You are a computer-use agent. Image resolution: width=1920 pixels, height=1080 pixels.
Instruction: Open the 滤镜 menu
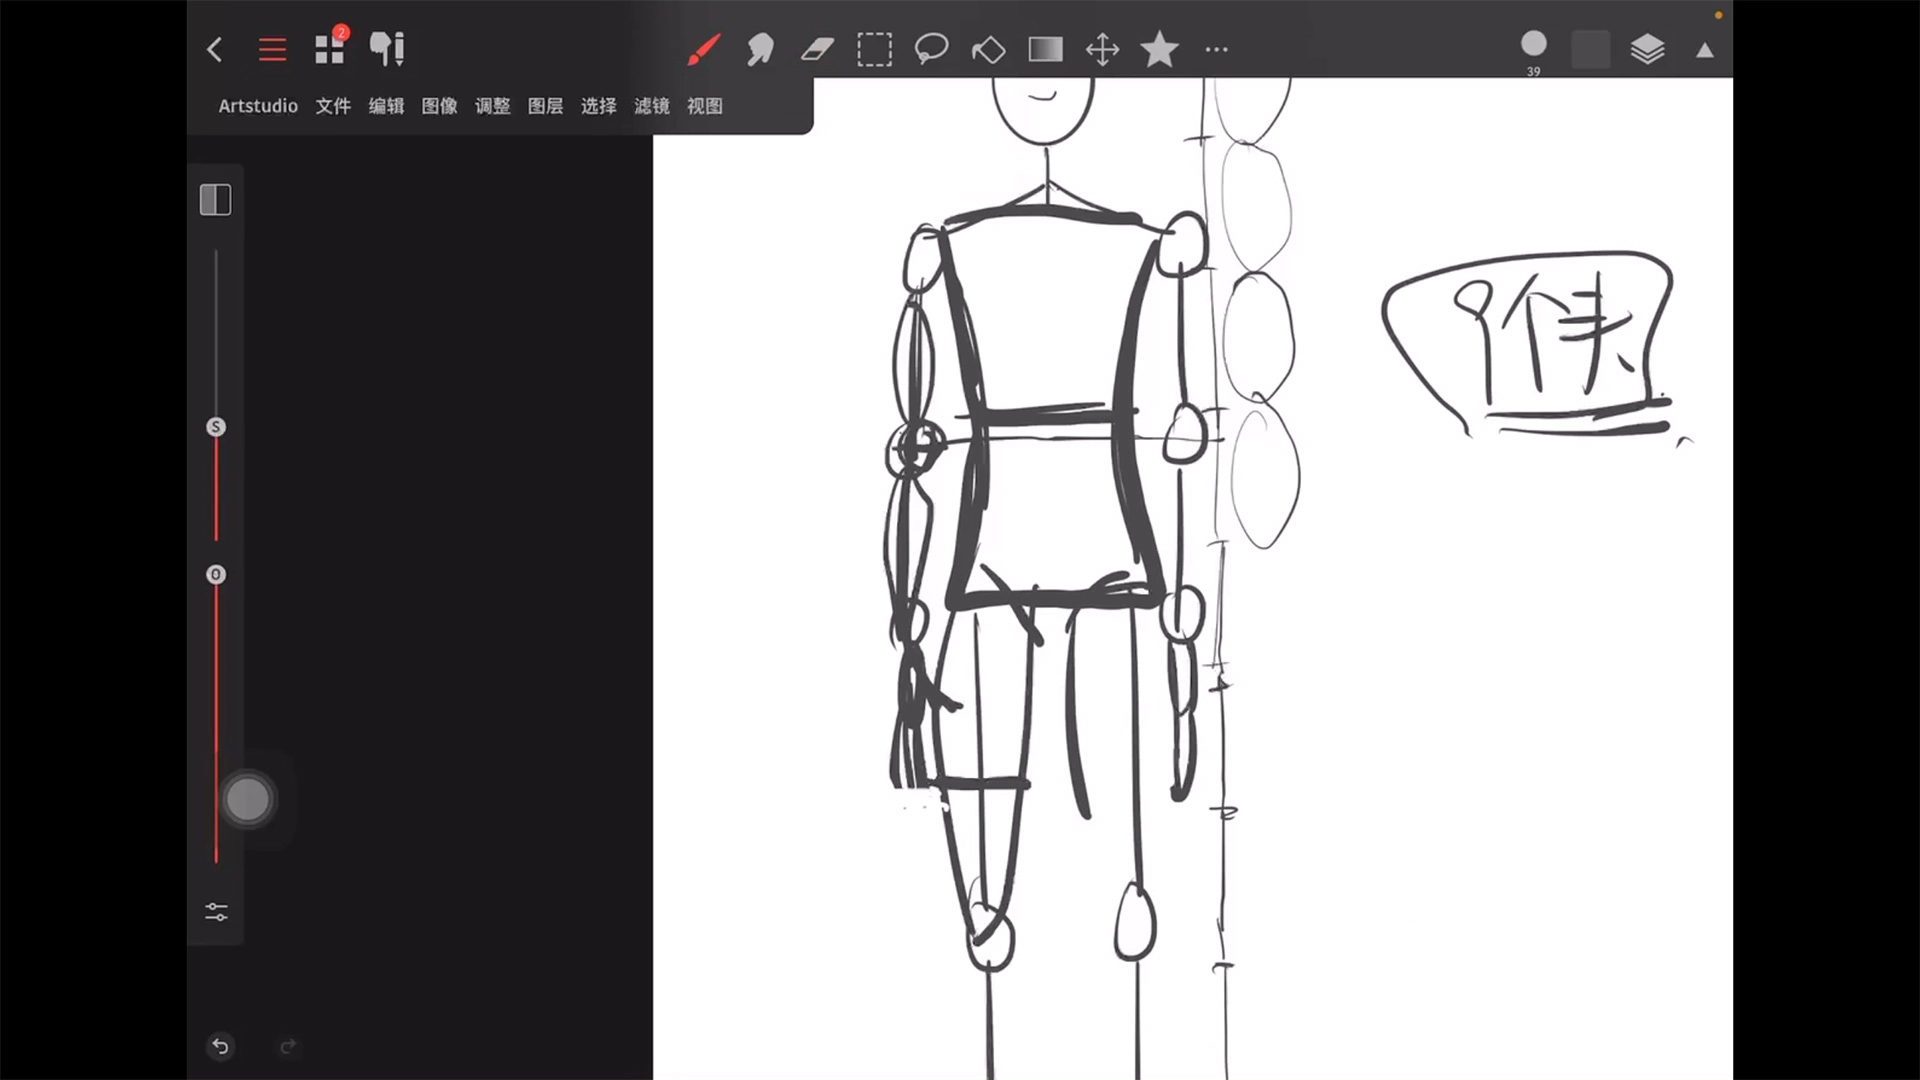coord(651,106)
